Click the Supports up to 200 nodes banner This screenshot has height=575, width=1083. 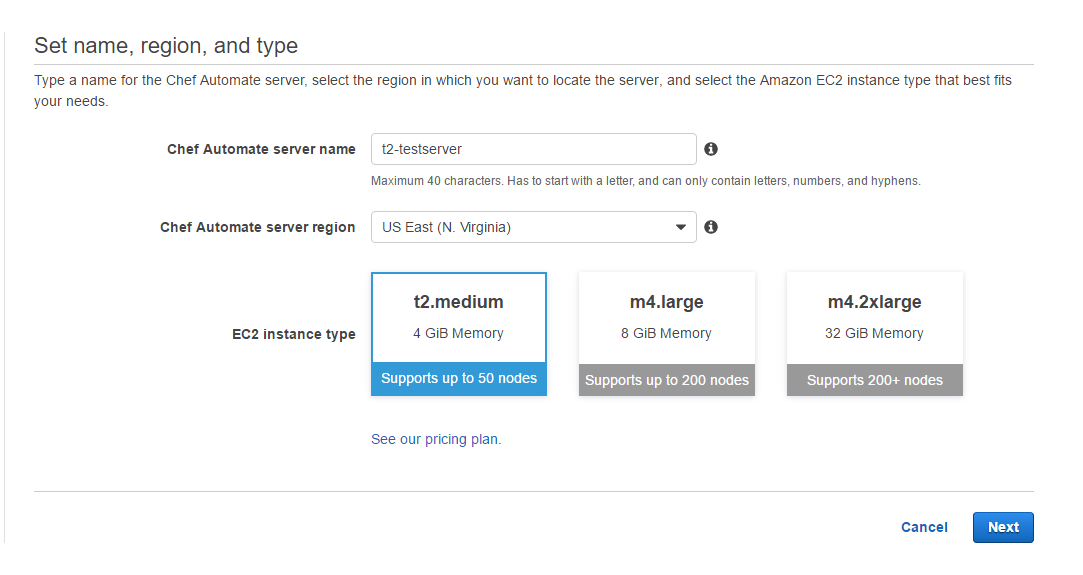coord(667,380)
